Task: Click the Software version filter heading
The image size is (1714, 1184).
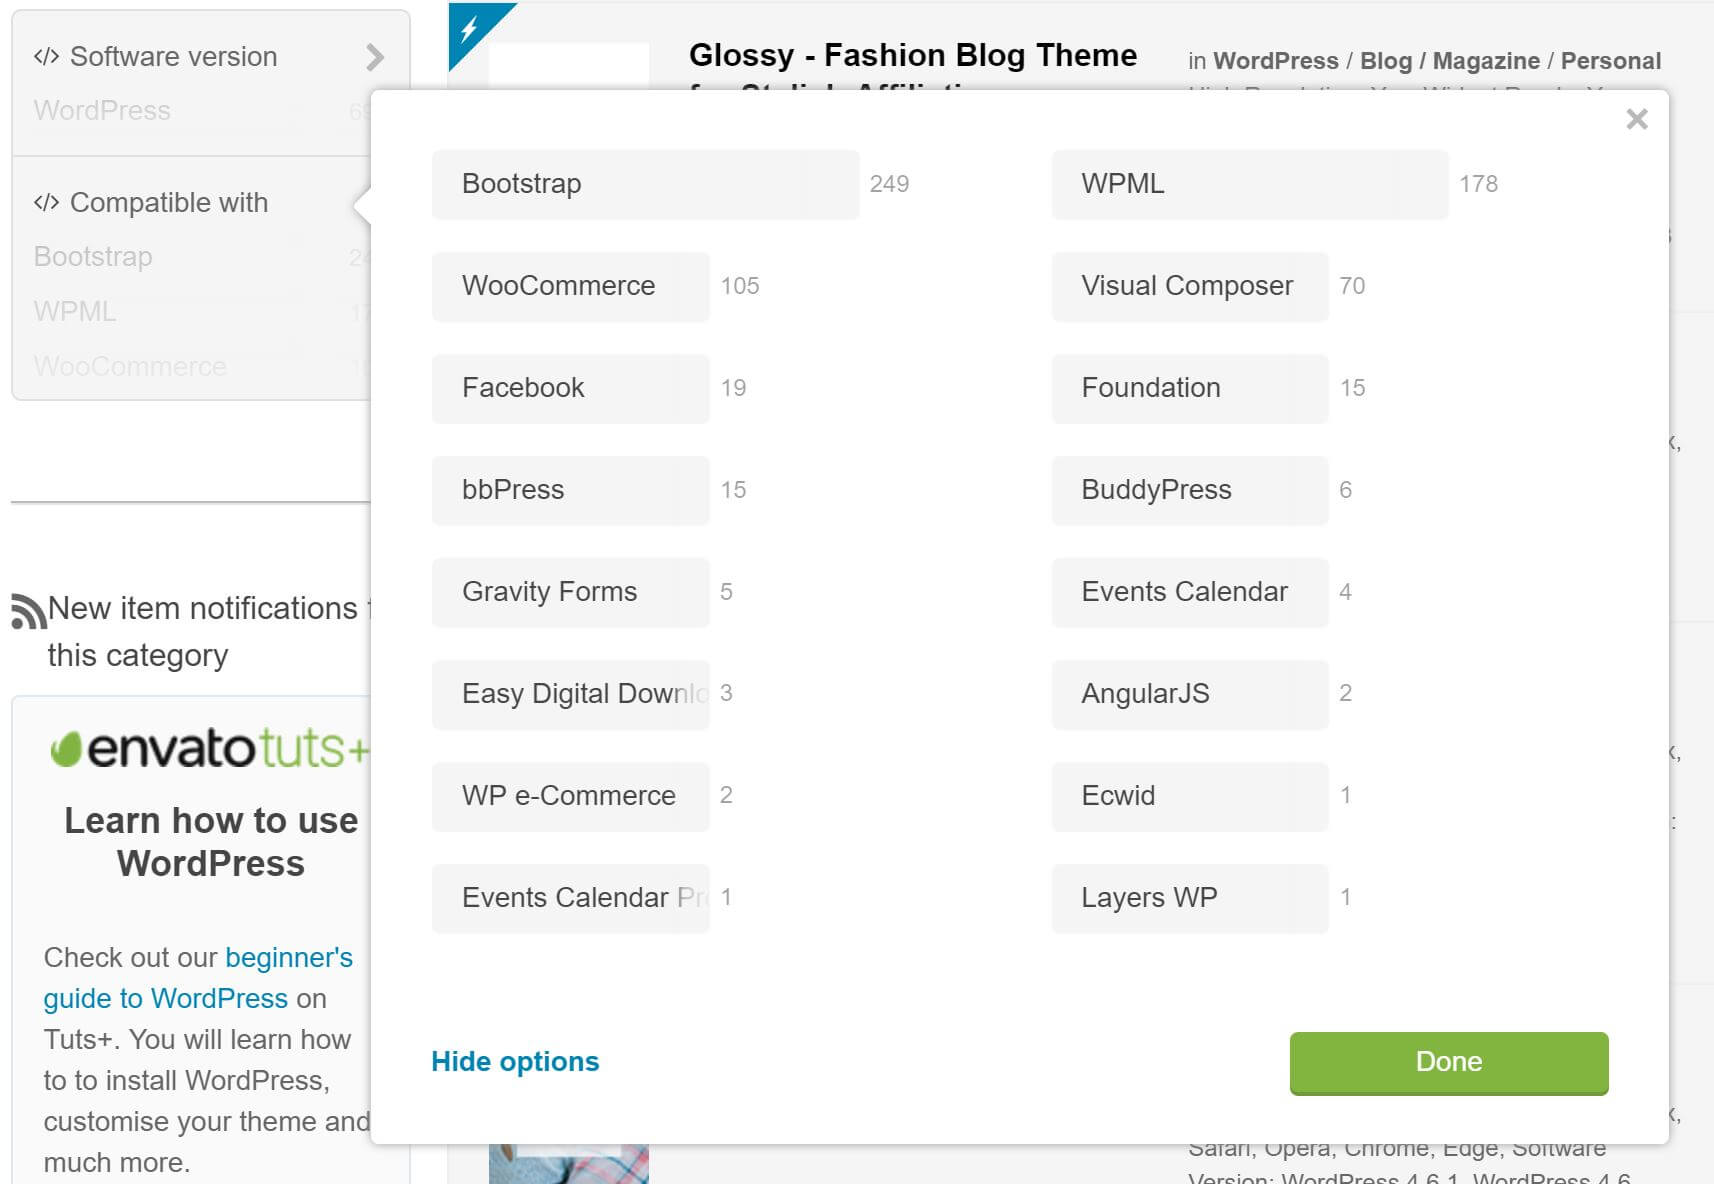Action: coord(173,57)
